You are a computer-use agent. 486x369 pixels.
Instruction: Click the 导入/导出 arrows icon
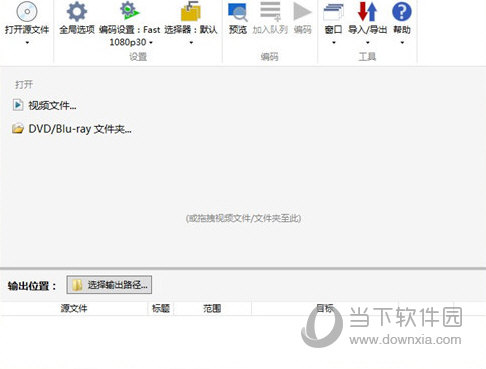[367, 11]
